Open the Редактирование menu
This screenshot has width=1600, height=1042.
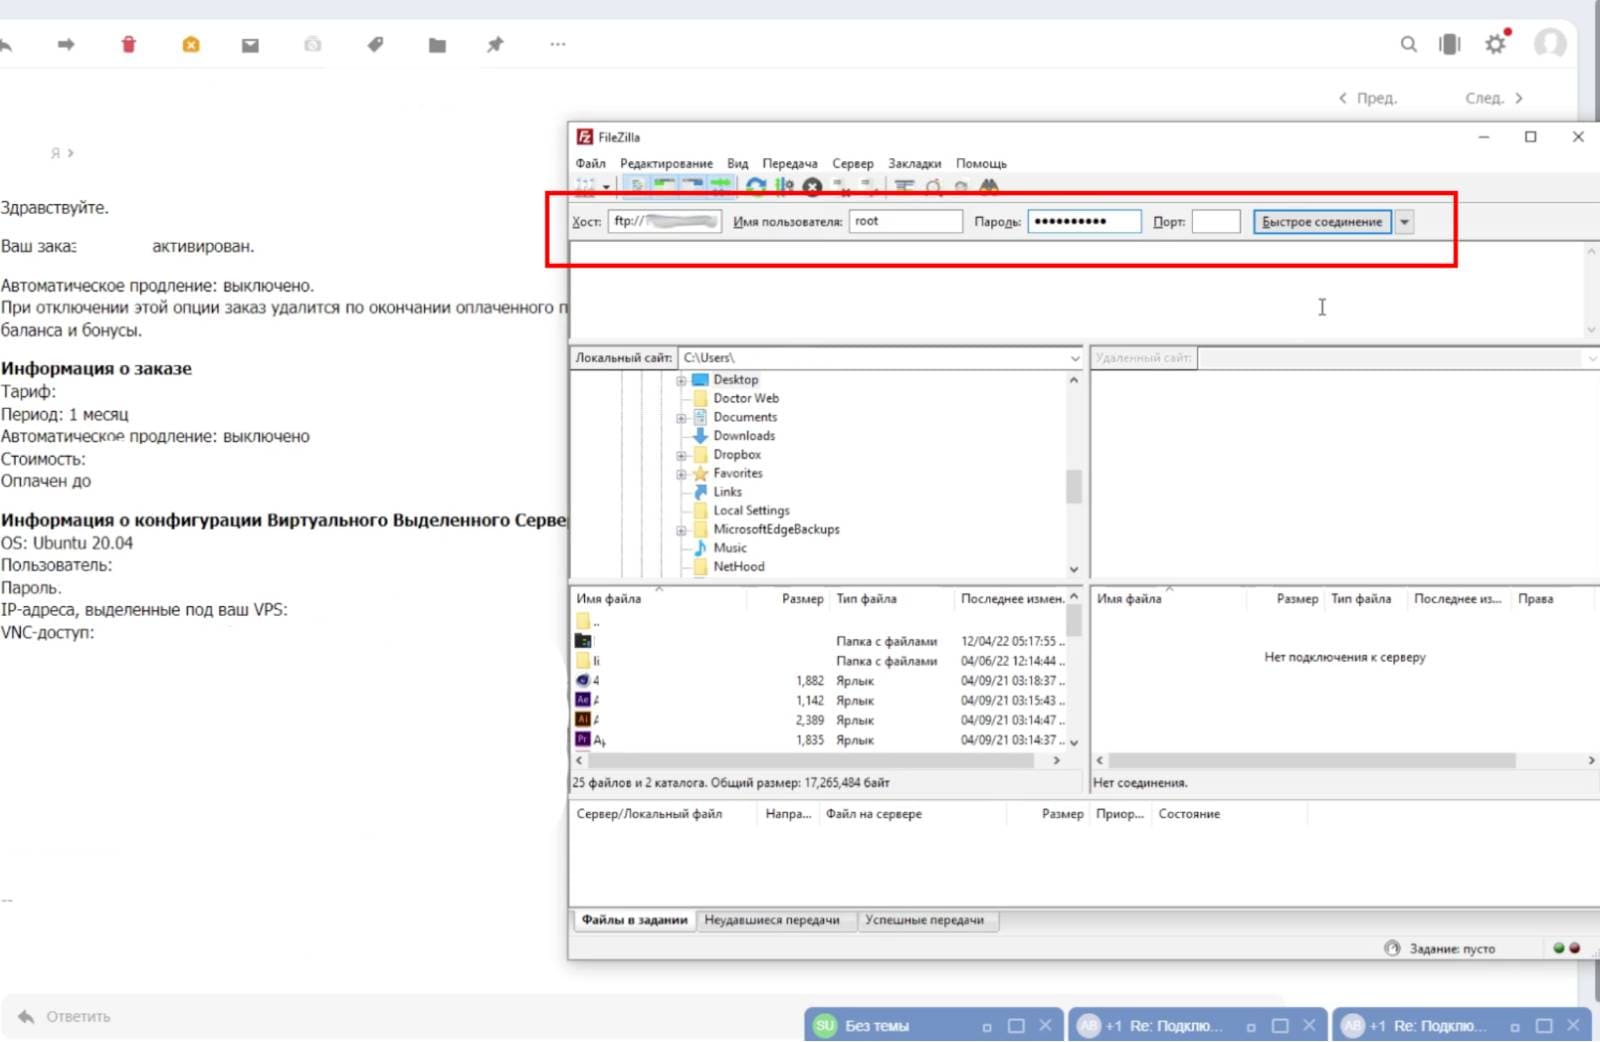pyautogui.click(x=666, y=163)
